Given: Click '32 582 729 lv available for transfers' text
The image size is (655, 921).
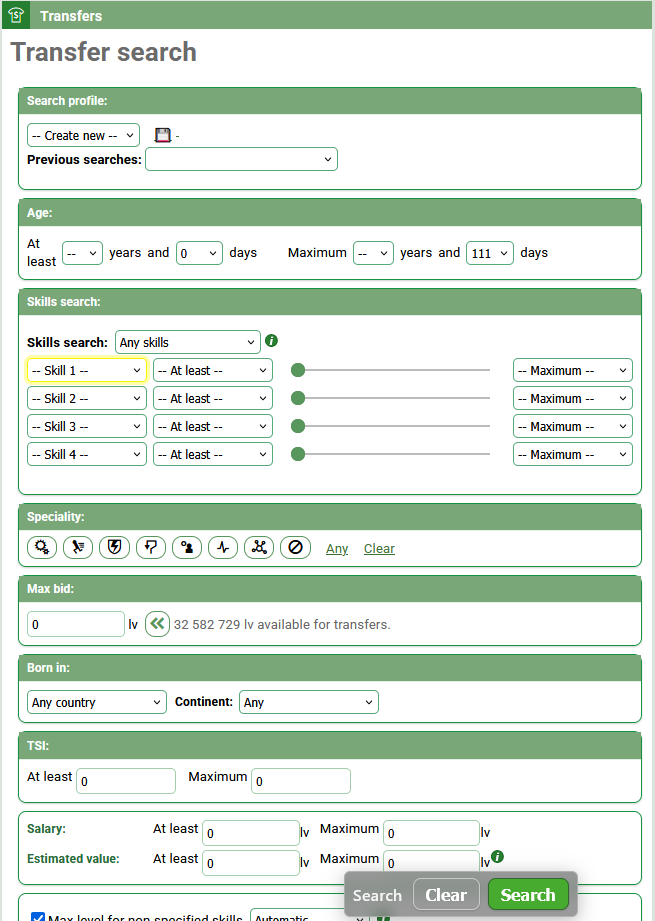Looking at the screenshot, I should point(282,624).
